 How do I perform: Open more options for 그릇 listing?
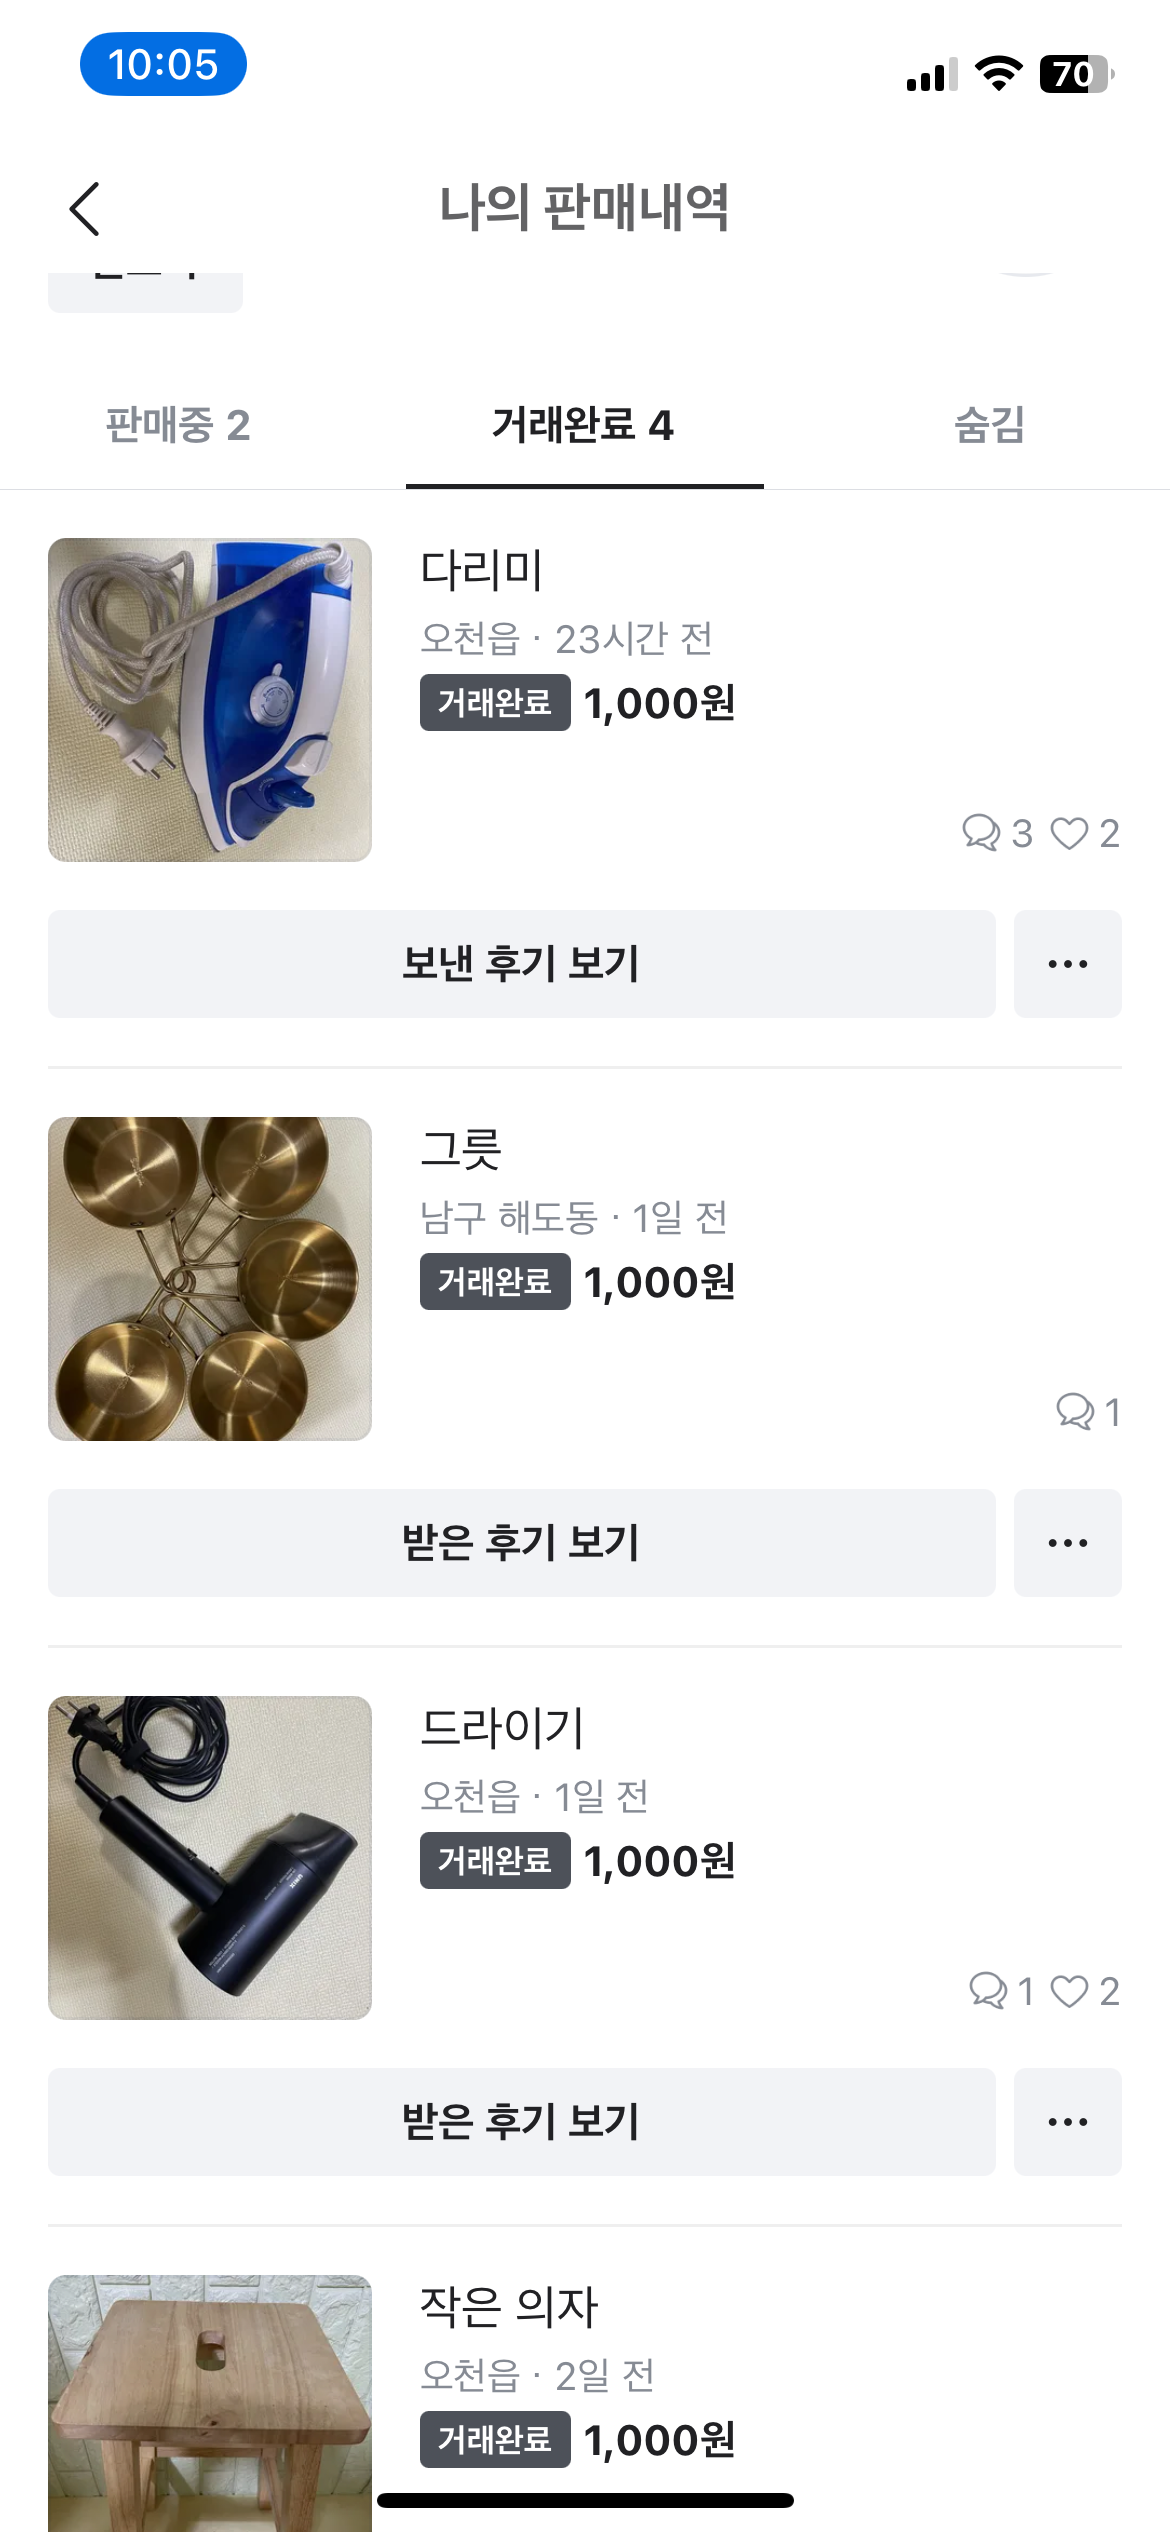[1067, 1543]
